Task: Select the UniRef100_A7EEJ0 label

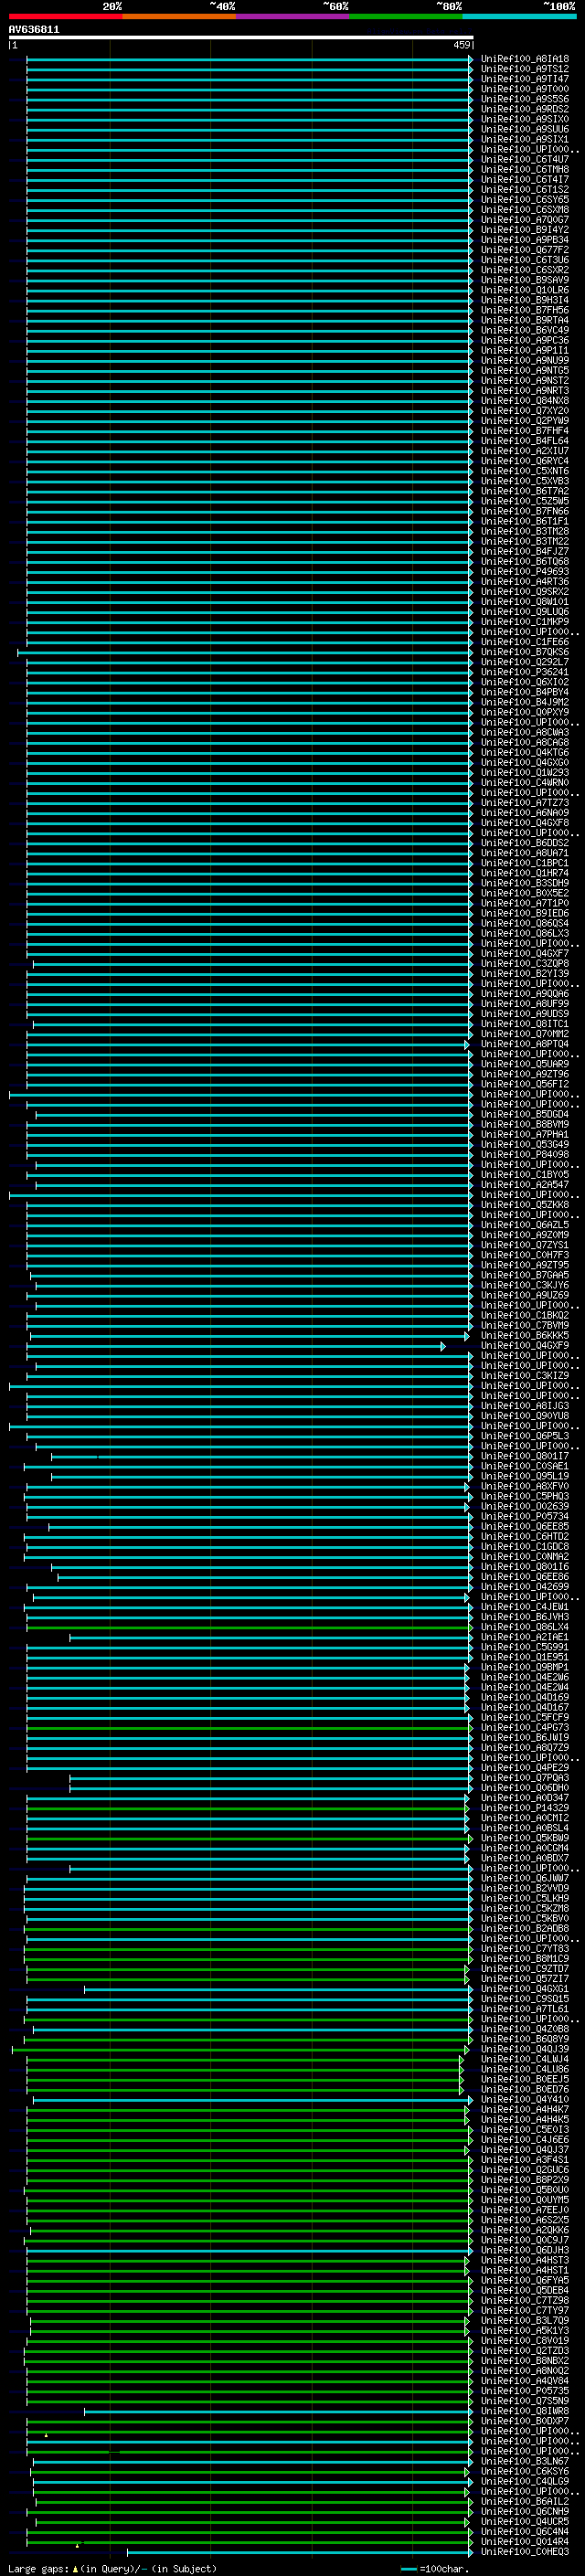Action: [x=525, y=2210]
